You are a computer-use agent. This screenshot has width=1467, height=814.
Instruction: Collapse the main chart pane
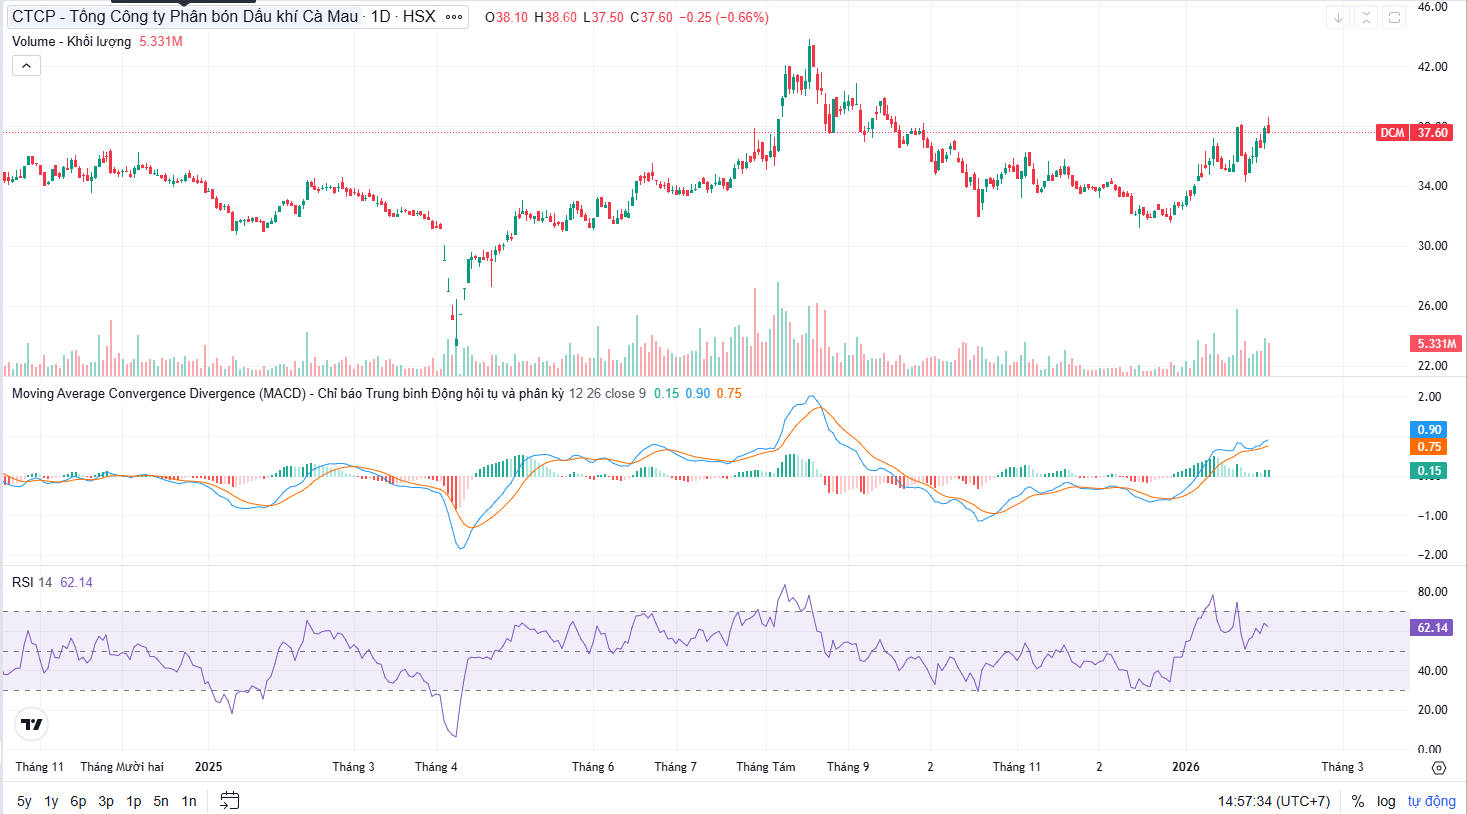pyautogui.click(x=1366, y=17)
